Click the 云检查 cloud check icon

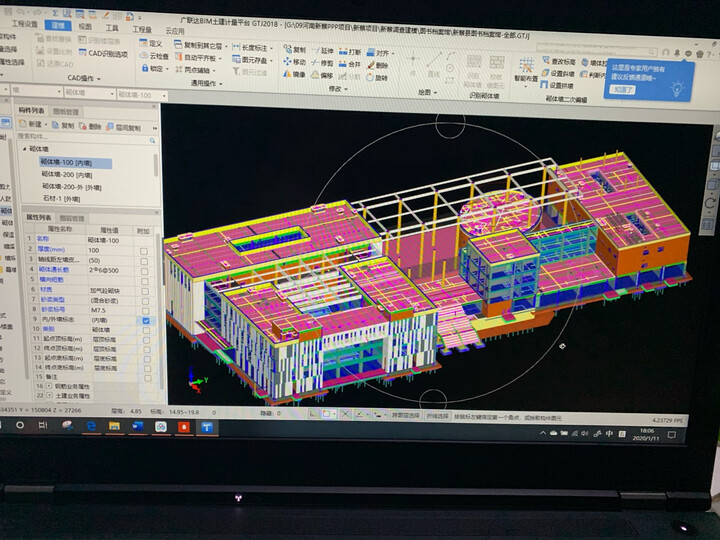(x=155, y=56)
